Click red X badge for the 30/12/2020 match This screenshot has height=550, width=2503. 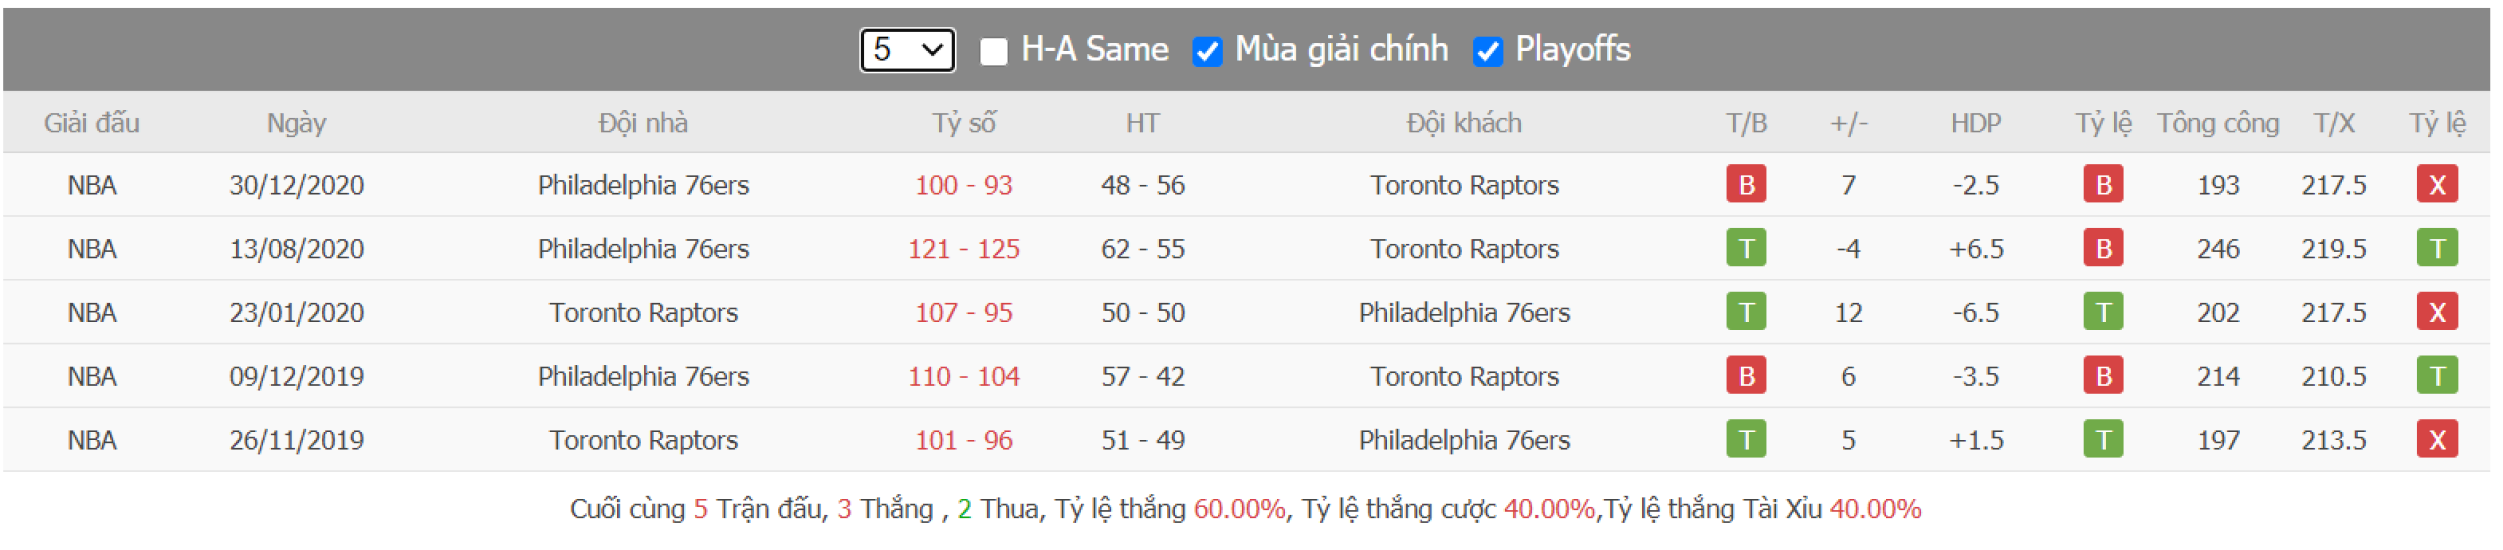[x=2436, y=185]
